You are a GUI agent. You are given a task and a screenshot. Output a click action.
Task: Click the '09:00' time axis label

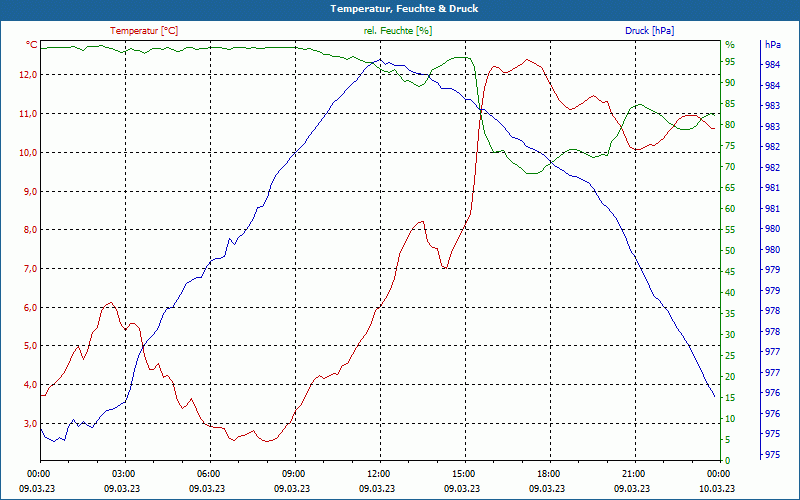click(293, 473)
